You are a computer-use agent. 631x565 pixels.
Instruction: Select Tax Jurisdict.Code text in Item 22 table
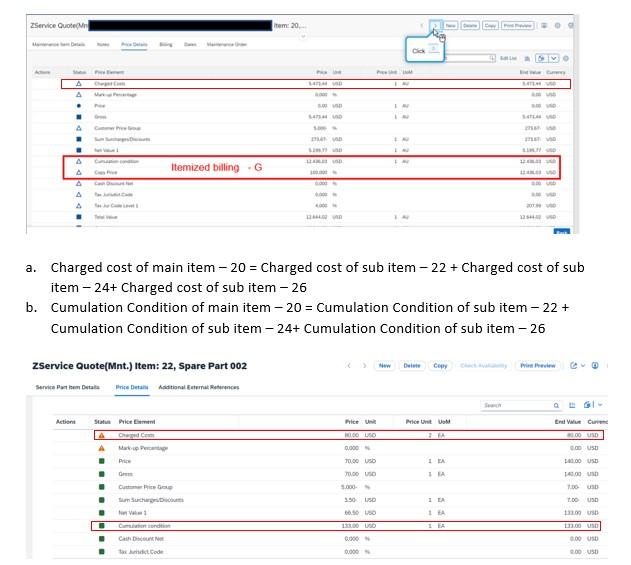tap(141, 552)
